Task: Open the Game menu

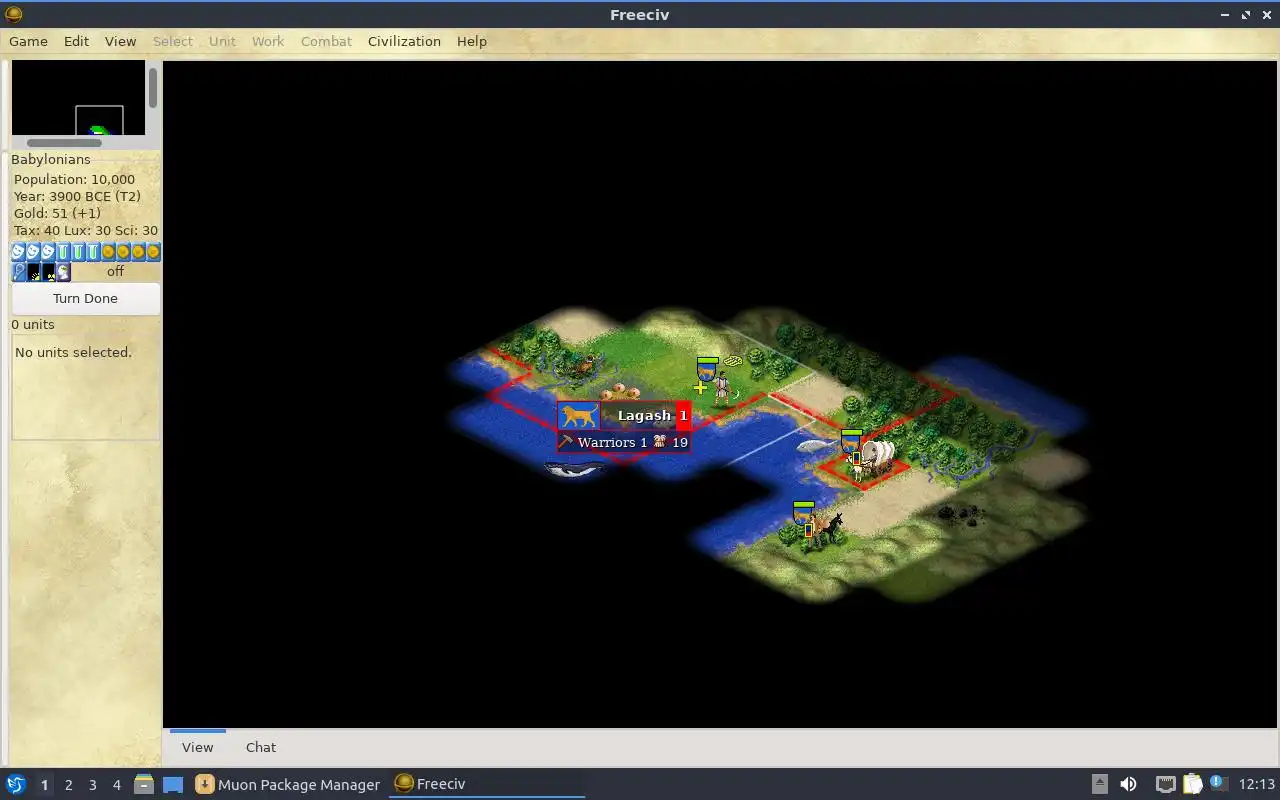Action: point(28,41)
